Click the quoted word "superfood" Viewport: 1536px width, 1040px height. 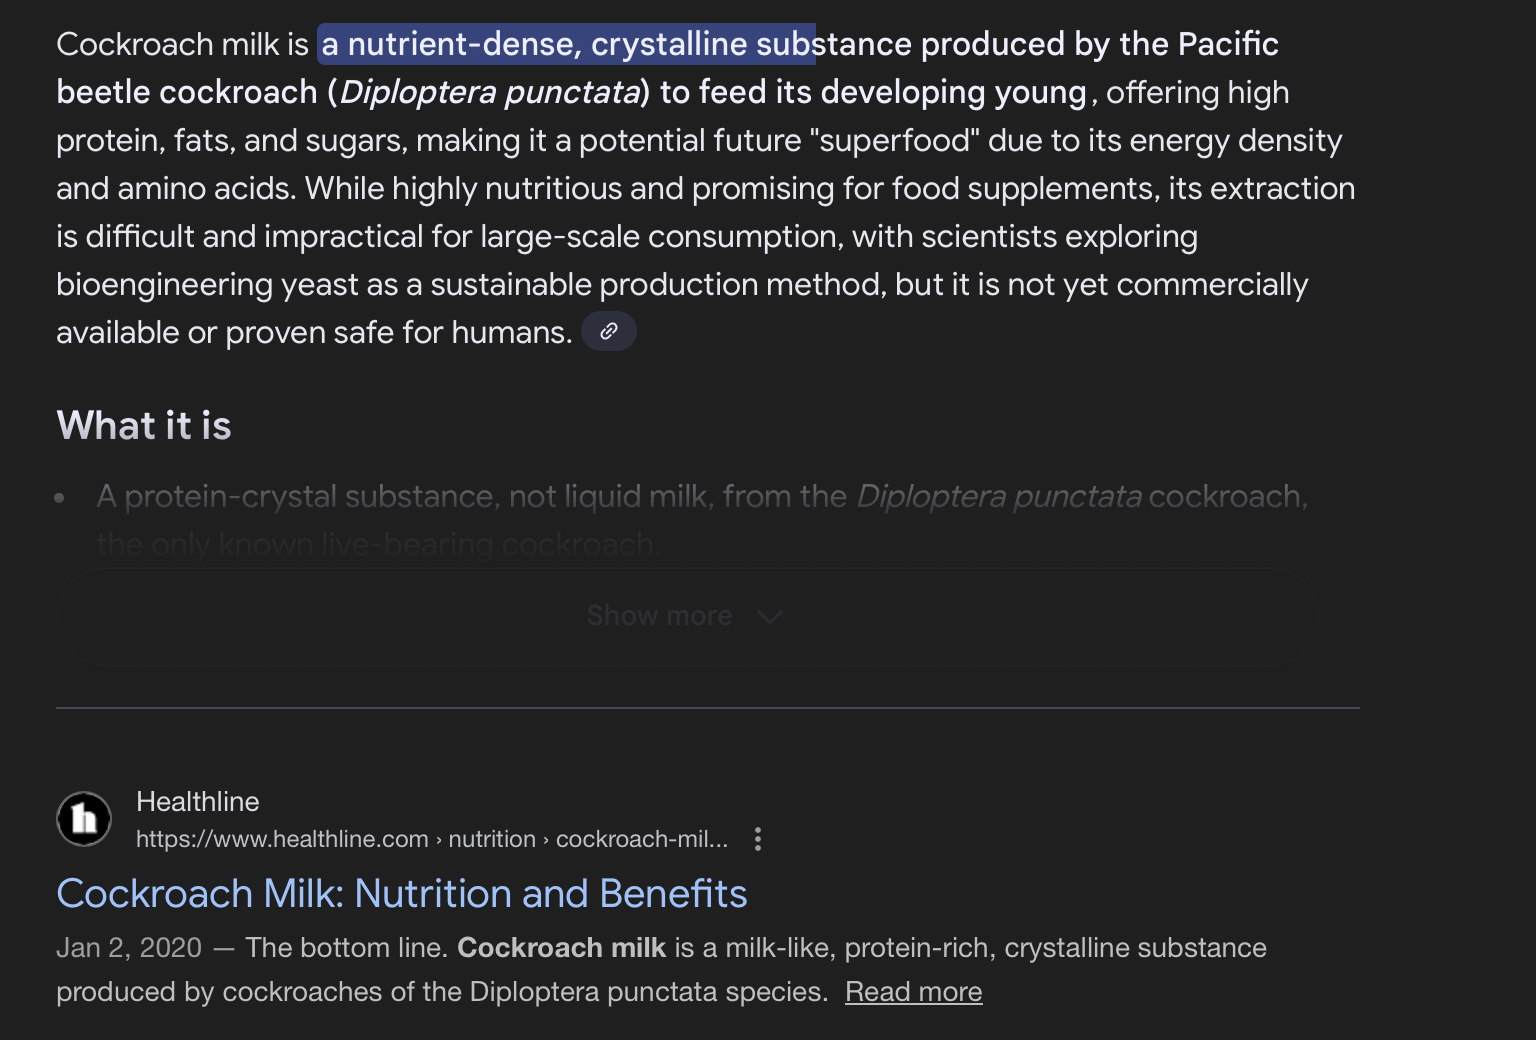point(896,140)
